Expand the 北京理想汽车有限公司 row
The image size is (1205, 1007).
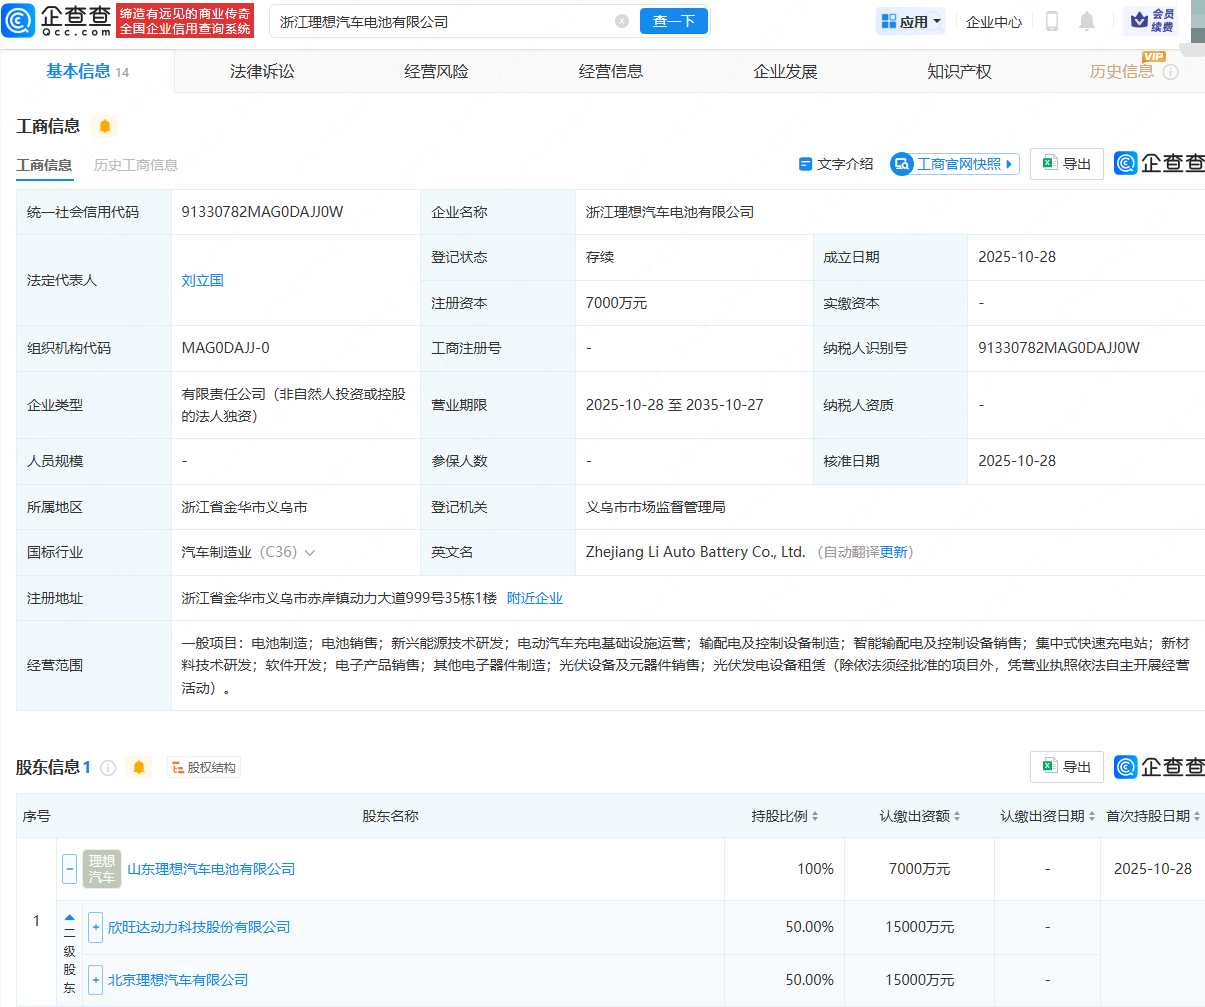click(96, 980)
